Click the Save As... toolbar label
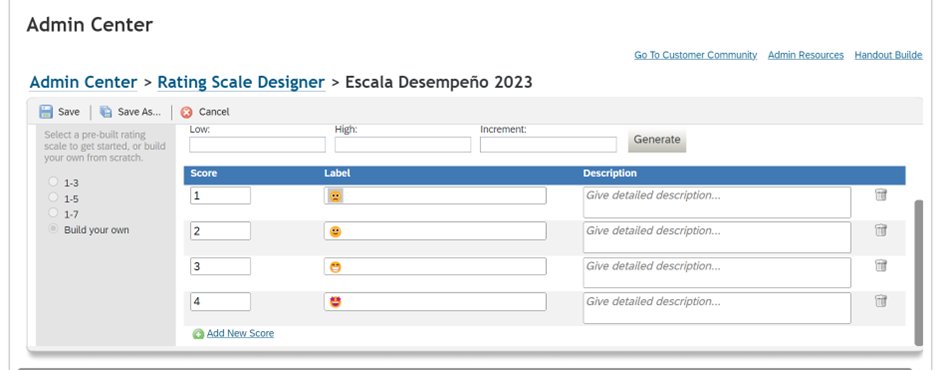The width and height of the screenshot is (940, 370). 139,112
